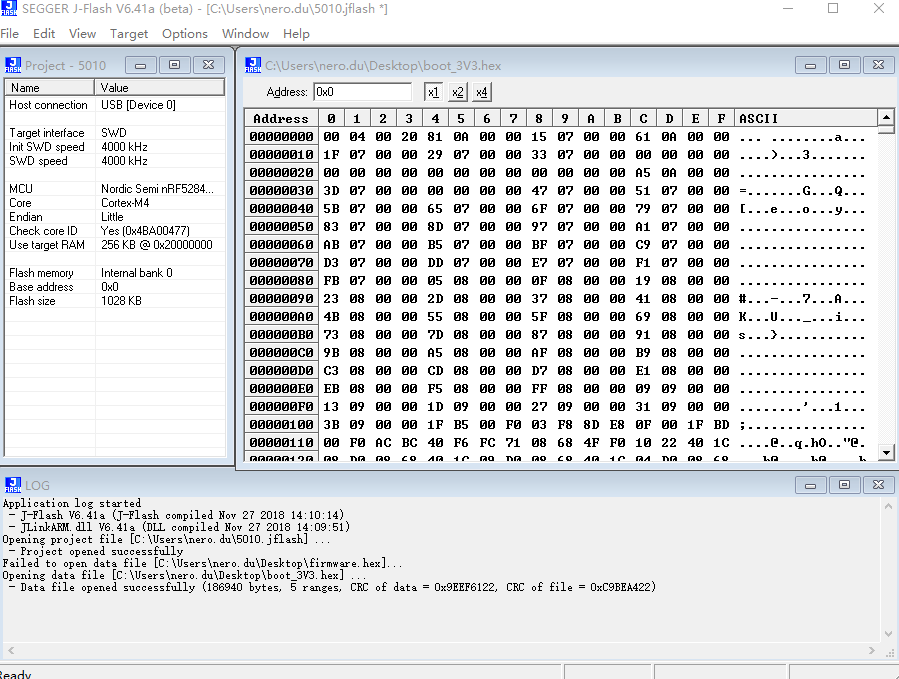Select the MCU Nordic Semi row
This screenshot has height=679, width=899.
coord(115,189)
